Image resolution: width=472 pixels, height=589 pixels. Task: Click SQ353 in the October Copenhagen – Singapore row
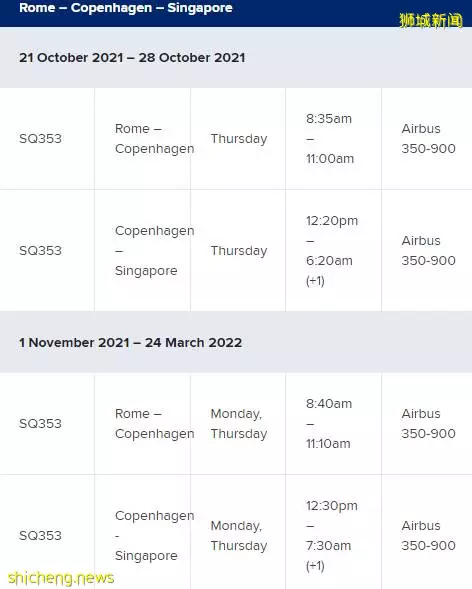coord(40,251)
